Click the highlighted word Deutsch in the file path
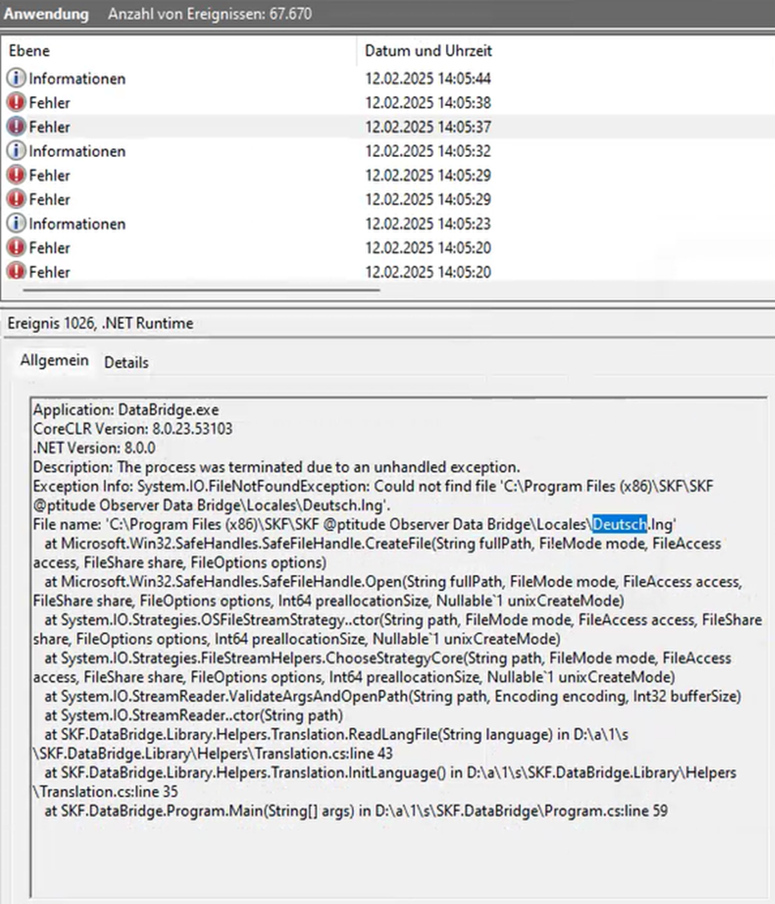The image size is (775, 904). click(618, 524)
